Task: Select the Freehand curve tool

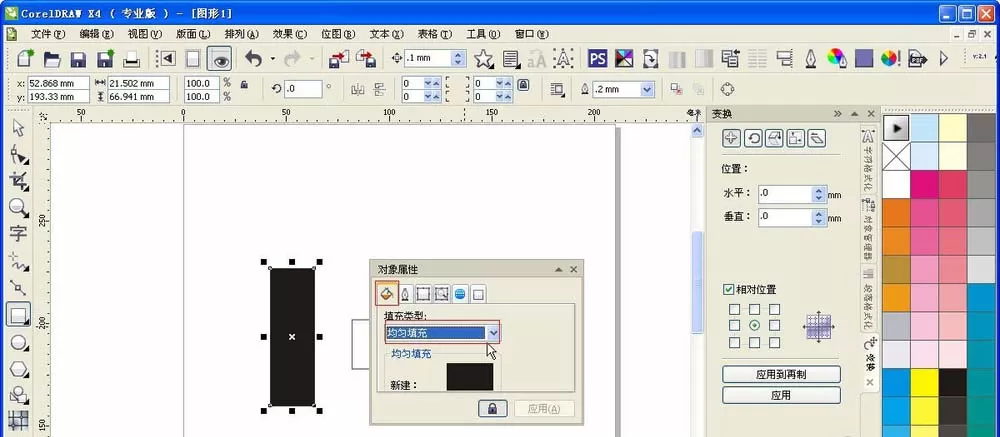Action: tap(18, 260)
